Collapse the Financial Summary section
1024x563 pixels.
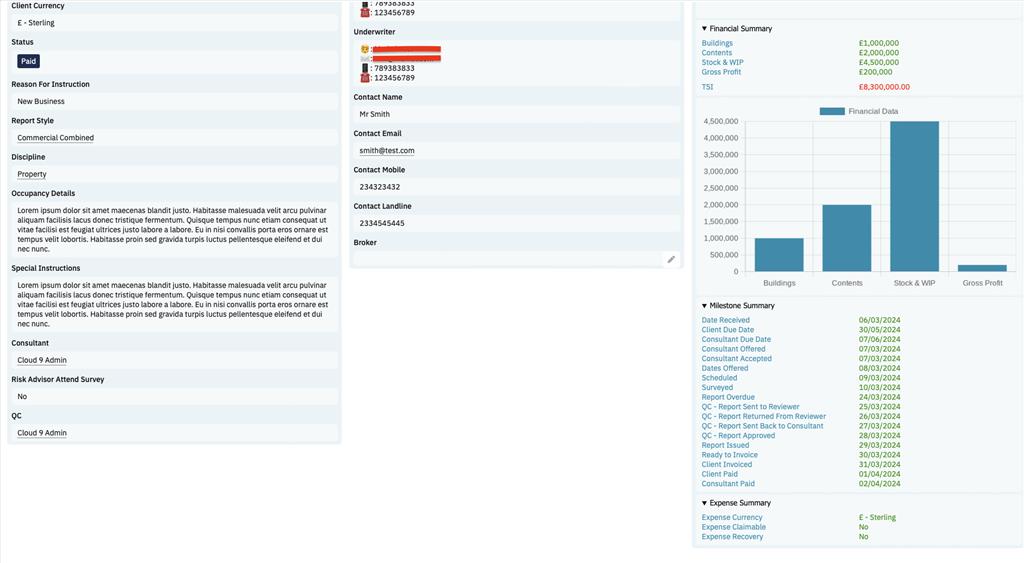pos(704,29)
